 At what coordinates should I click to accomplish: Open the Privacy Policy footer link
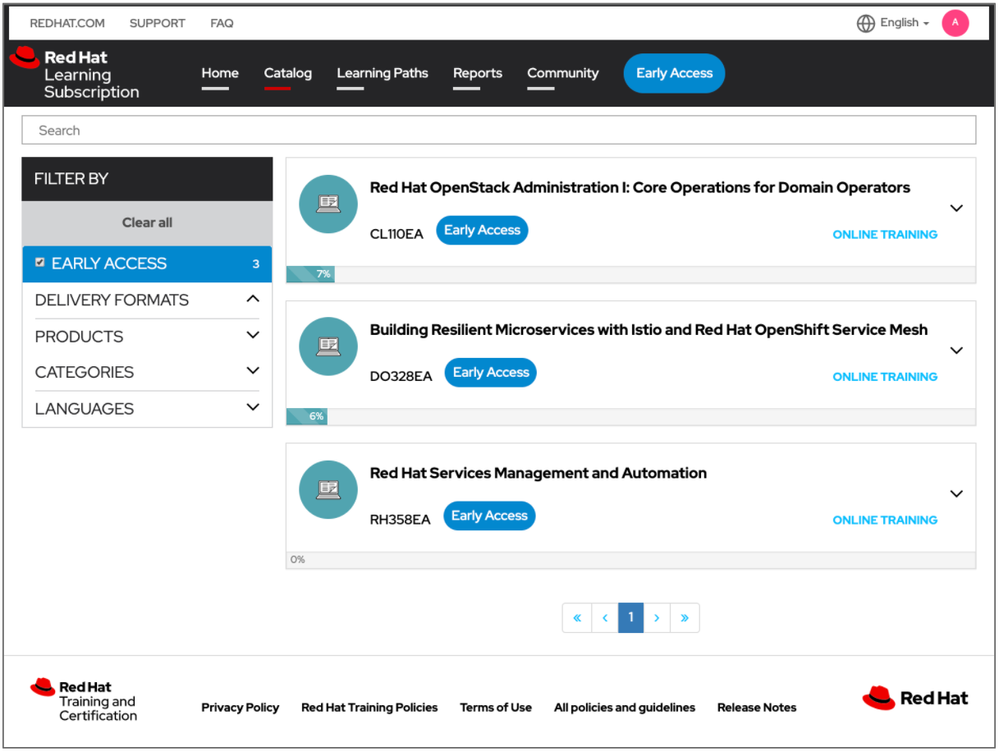(240, 707)
